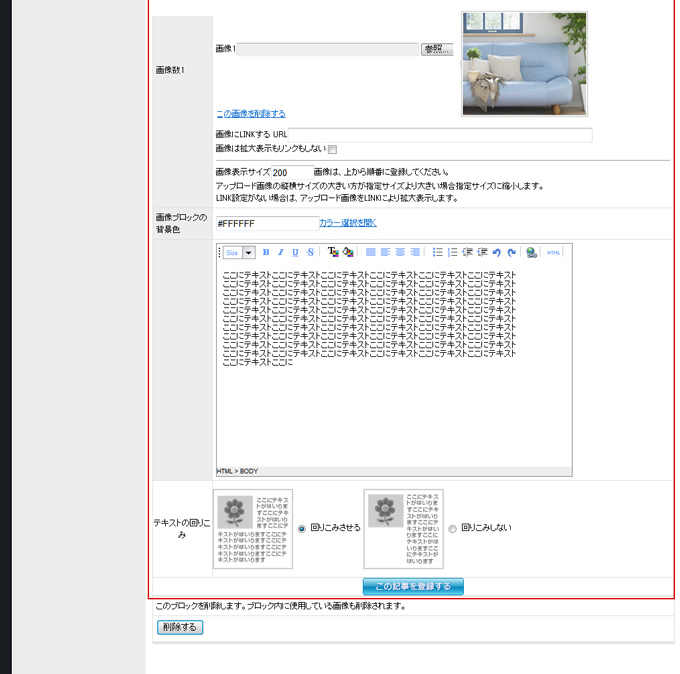Image resolution: width=680 pixels, height=674 pixels.
Task: Click この画像を削除する link
Action: click(251, 113)
